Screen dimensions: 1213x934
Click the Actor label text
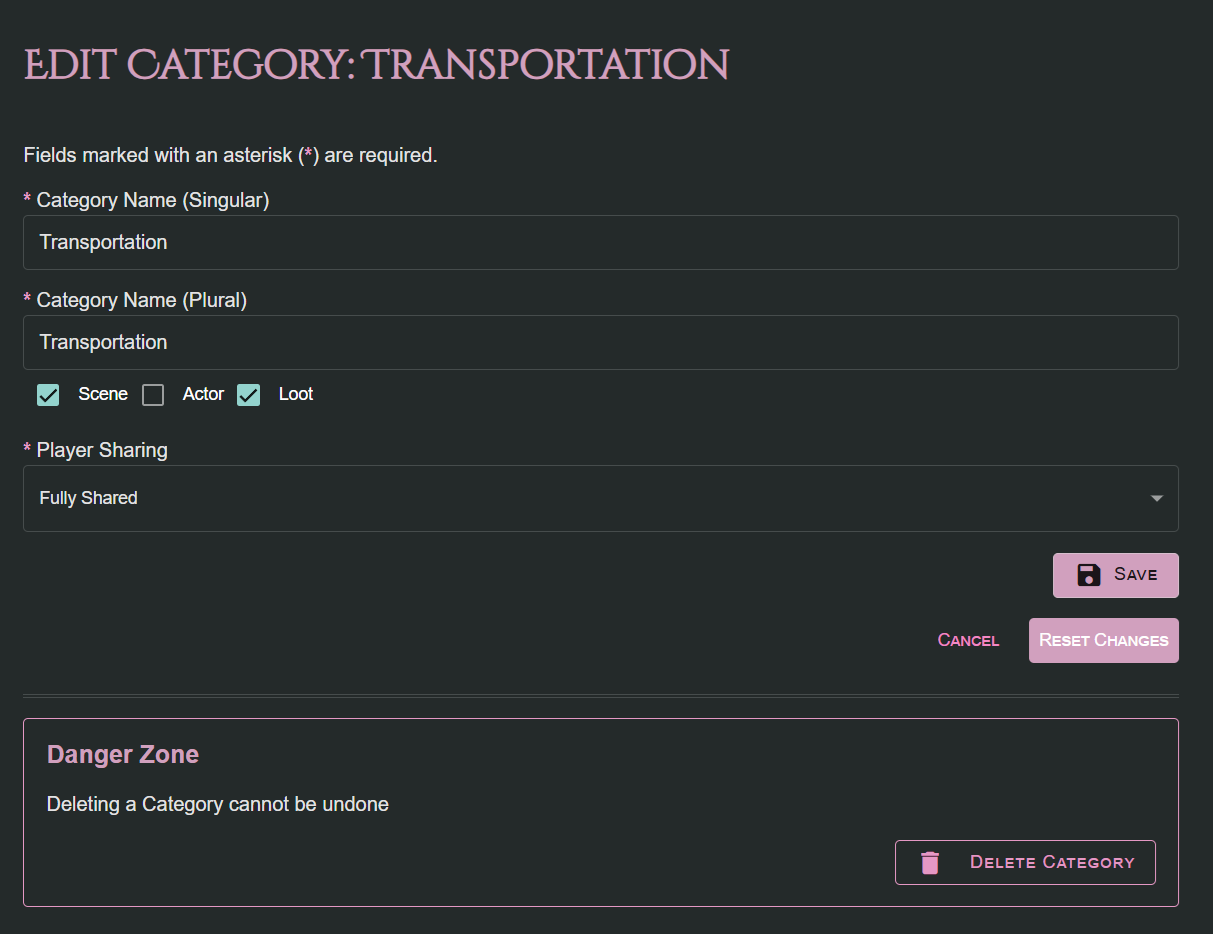203,394
